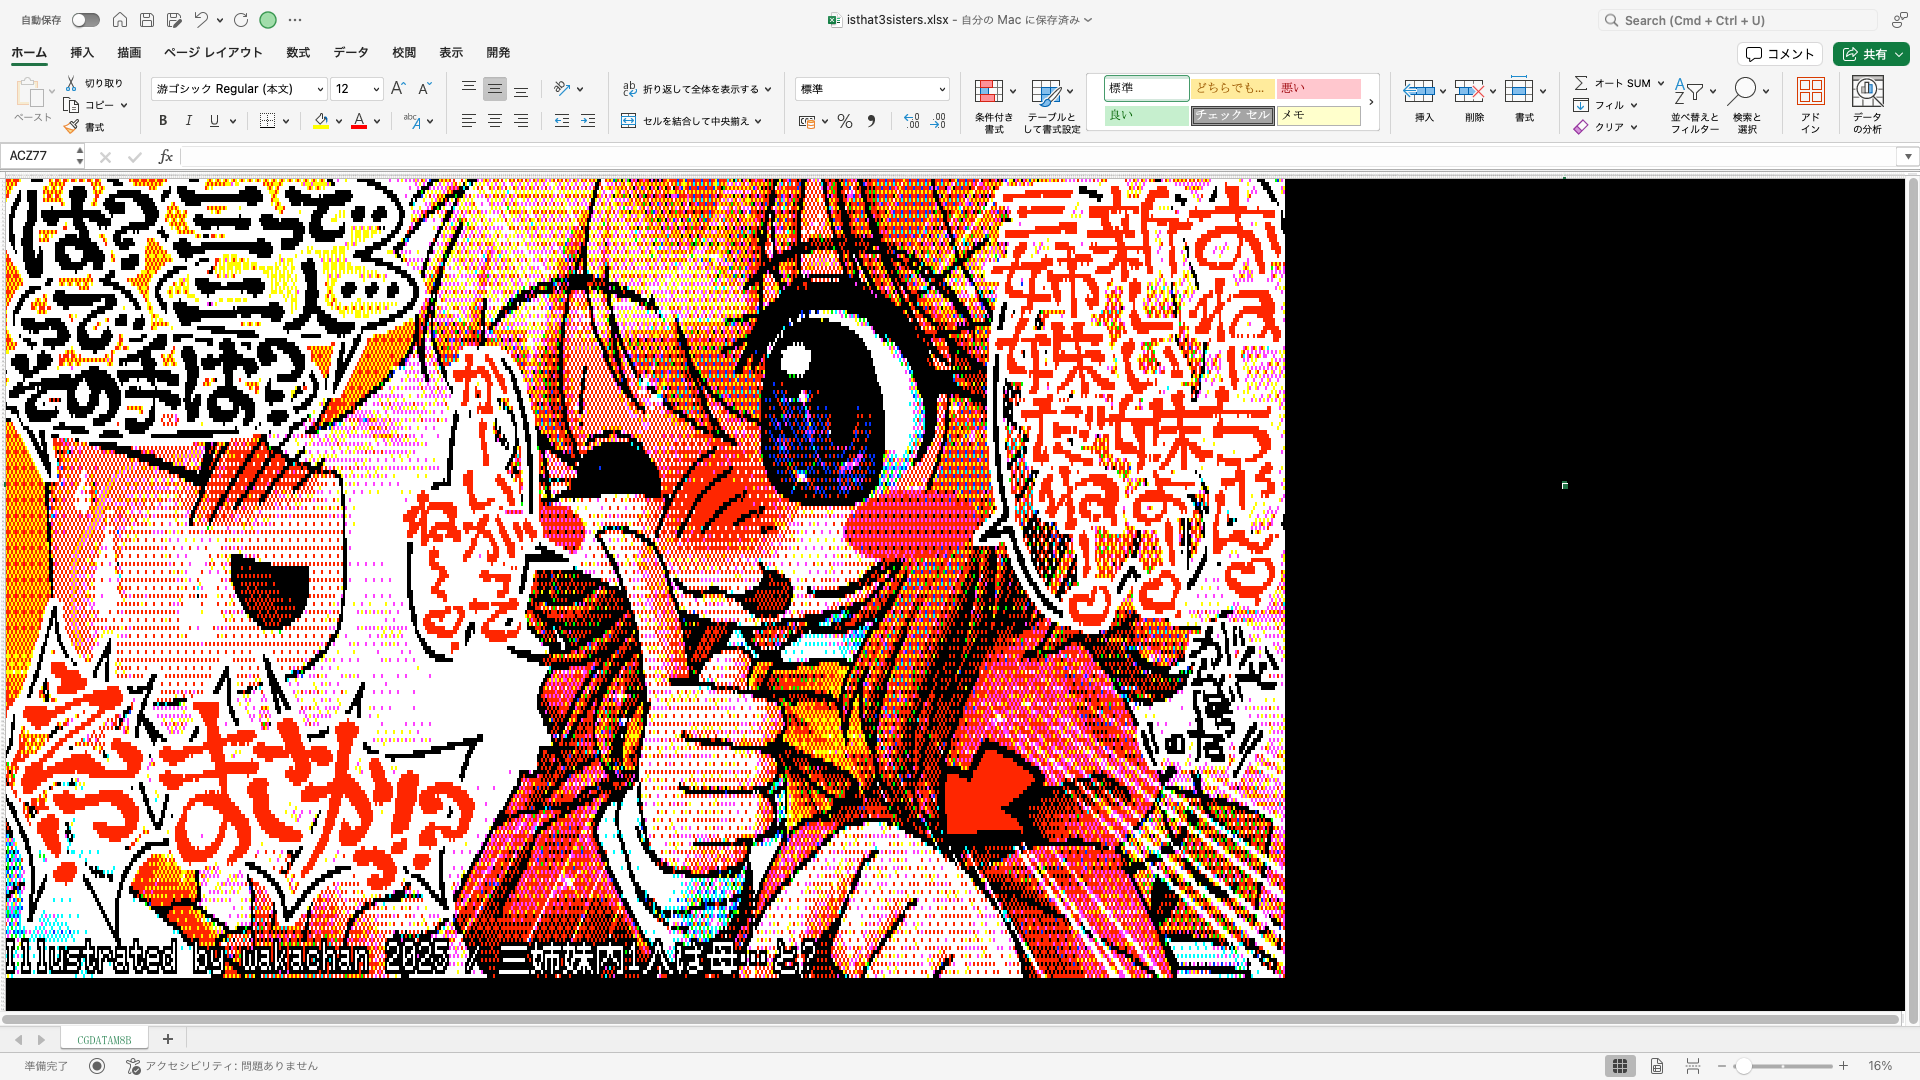Viewport: 1920px width, 1080px height.
Task: Click the percent style icon
Action: (845, 121)
